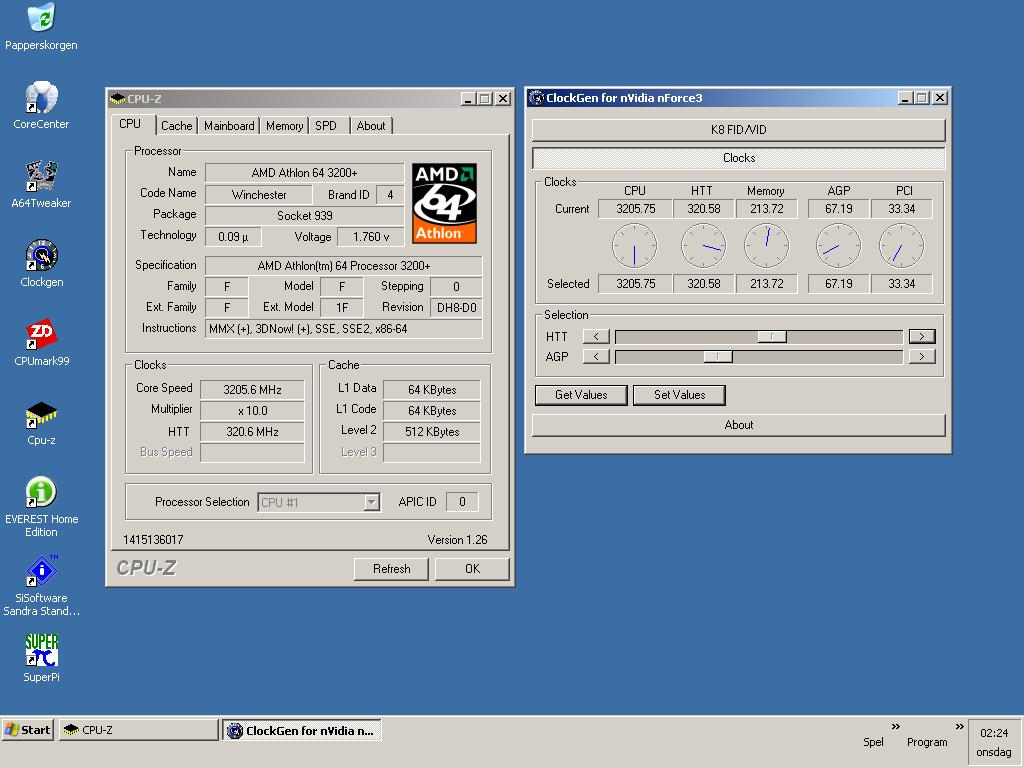Launch CoreCenter from the desktop
The width and height of the screenshot is (1024, 768).
[x=42, y=97]
